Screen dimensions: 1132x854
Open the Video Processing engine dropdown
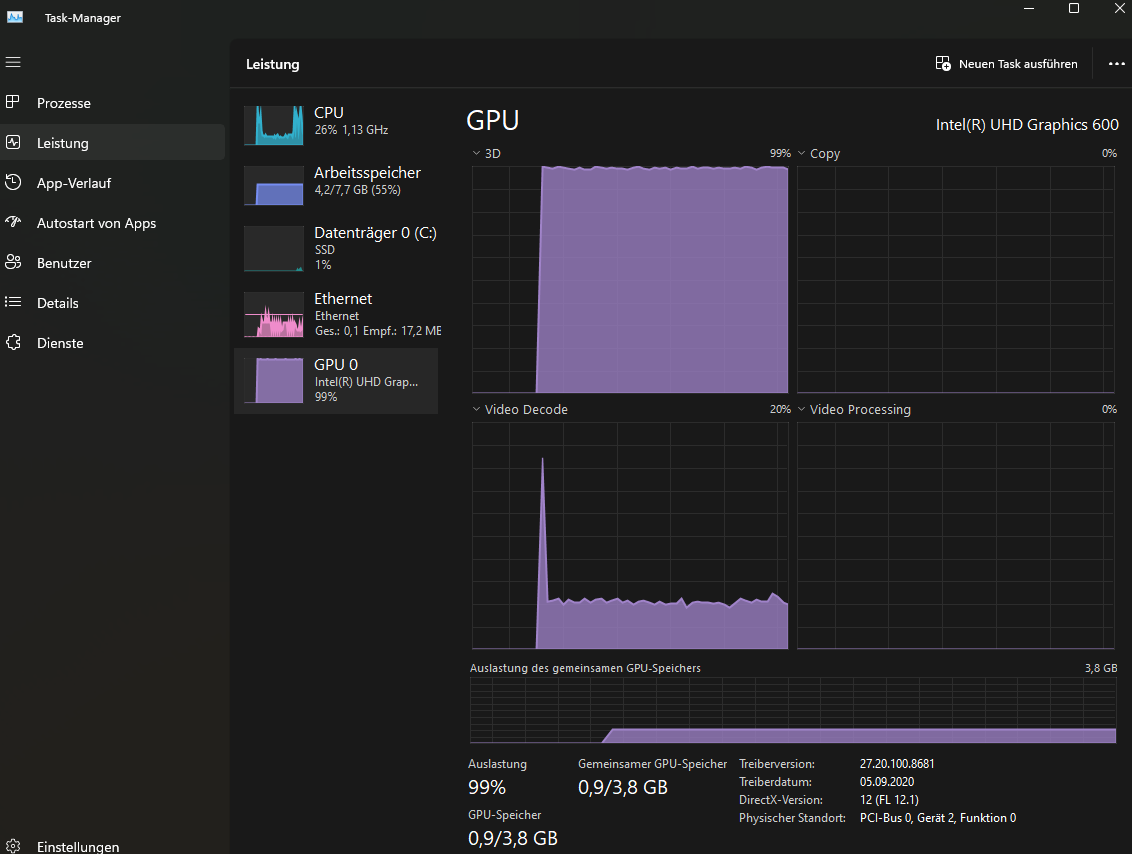(x=802, y=410)
